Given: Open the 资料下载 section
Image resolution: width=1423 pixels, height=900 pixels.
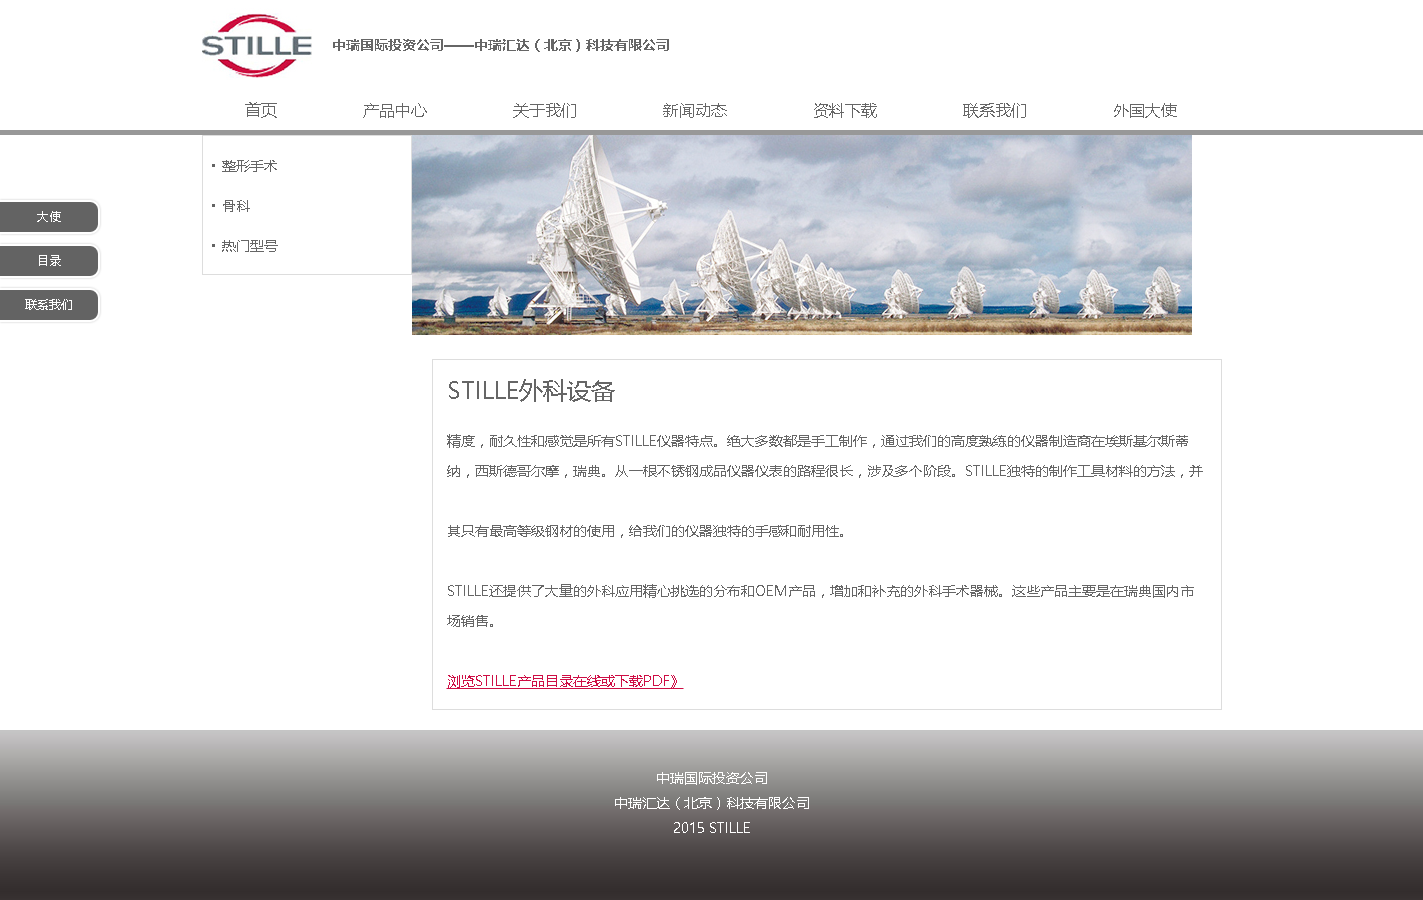Looking at the screenshot, I should pyautogui.click(x=844, y=110).
